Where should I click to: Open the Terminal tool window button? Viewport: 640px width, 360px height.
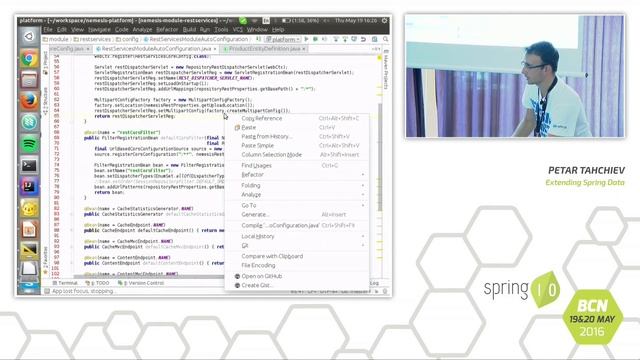65,283
